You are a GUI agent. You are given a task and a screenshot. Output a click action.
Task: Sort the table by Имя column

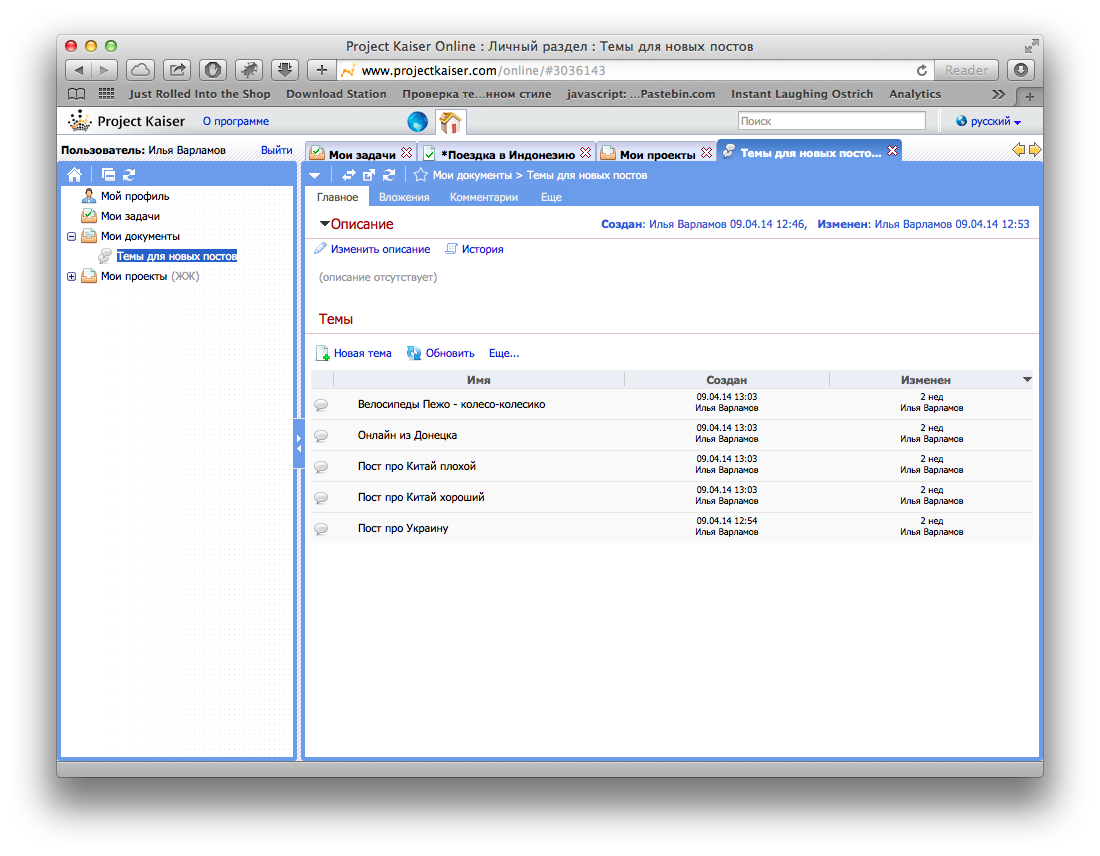(x=478, y=380)
